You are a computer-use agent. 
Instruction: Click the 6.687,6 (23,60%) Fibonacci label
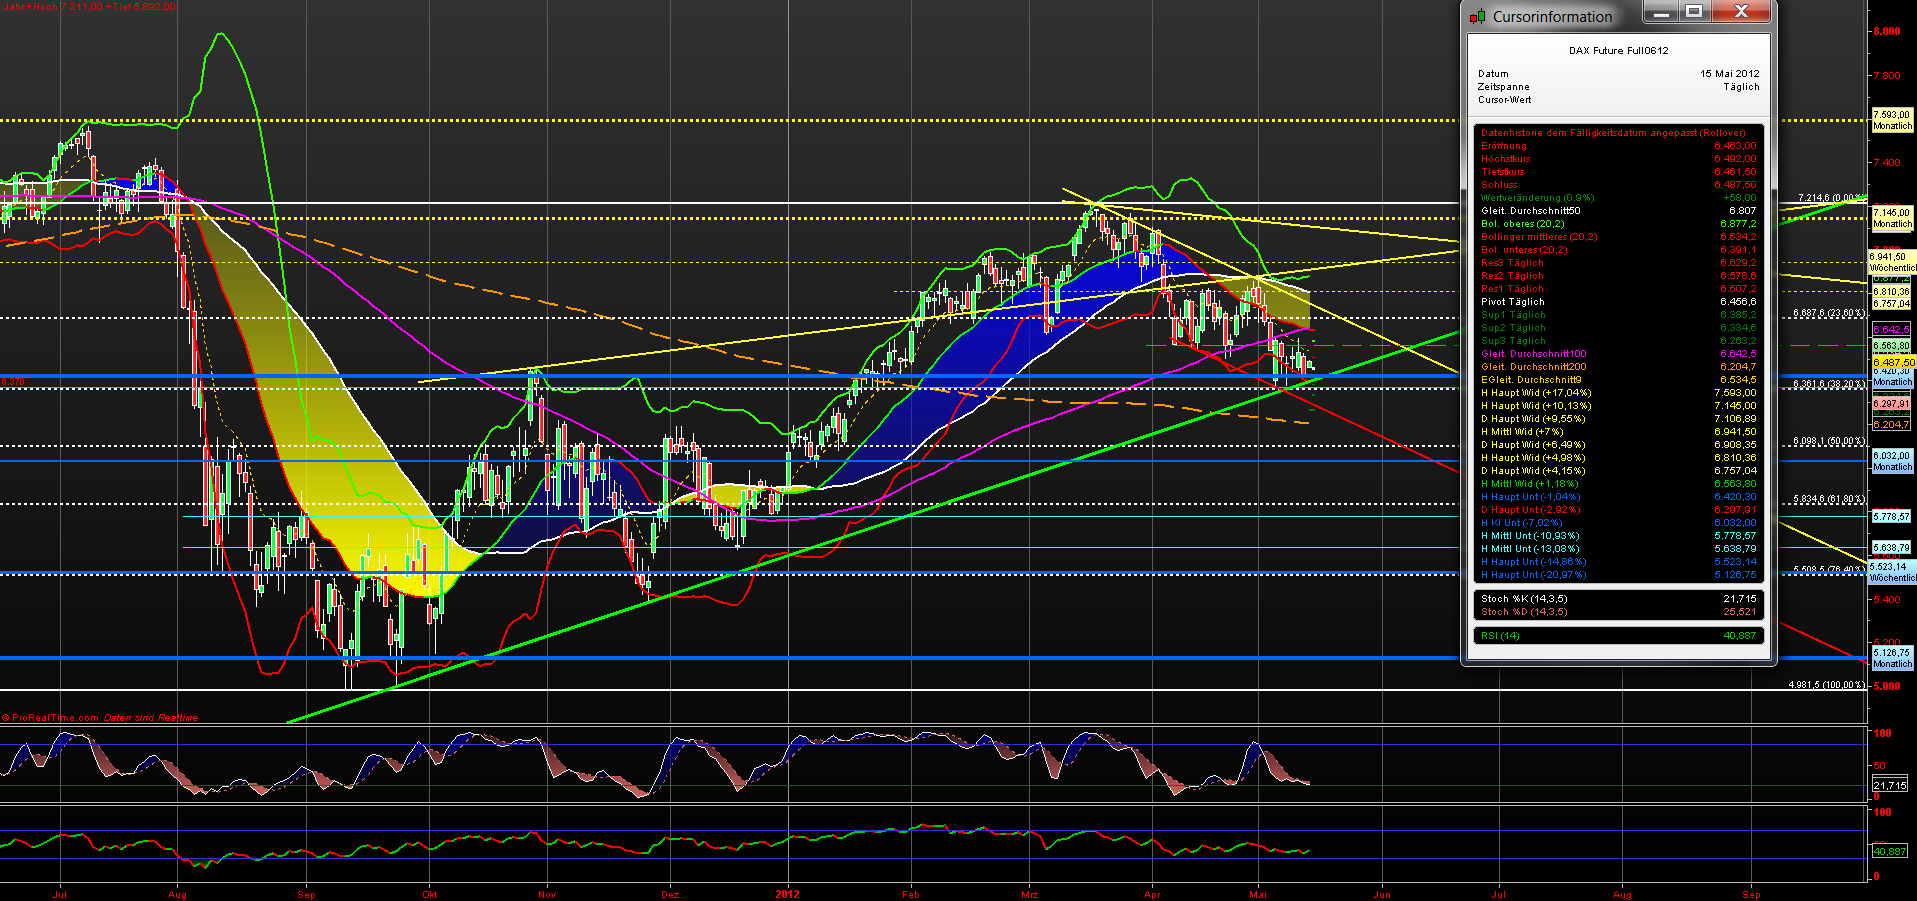(x=1829, y=314)
